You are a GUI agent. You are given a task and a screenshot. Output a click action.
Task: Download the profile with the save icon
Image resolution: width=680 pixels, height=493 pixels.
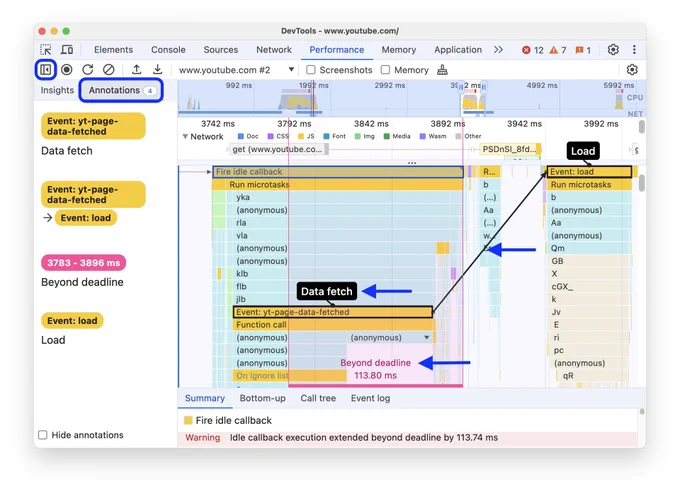pos(157,69)
